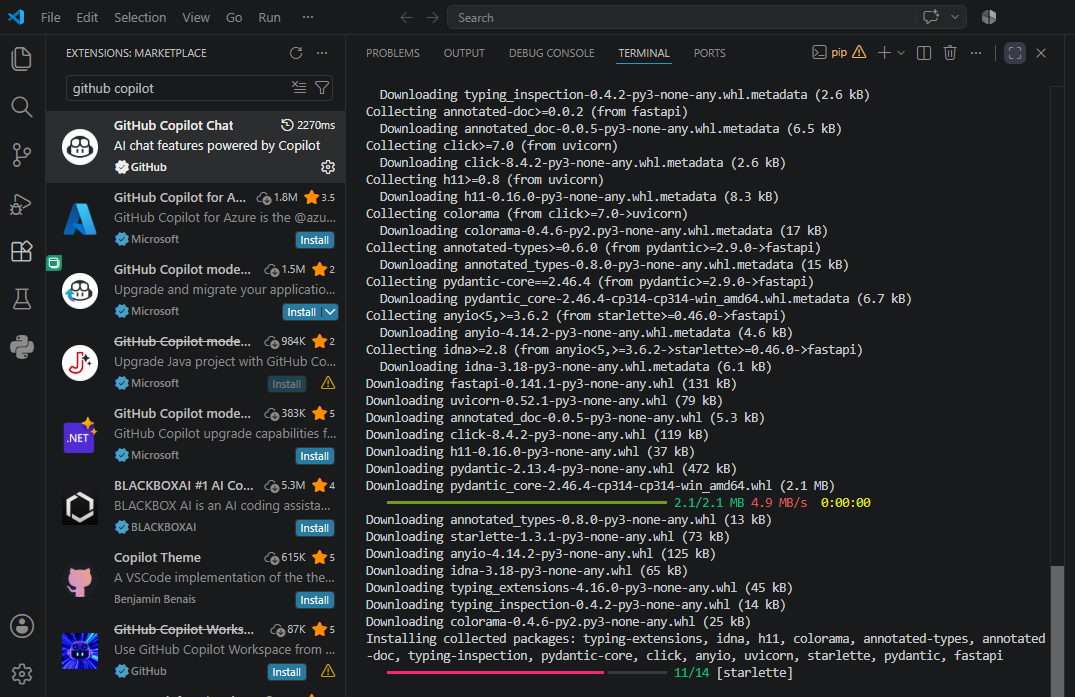Install the .NET GitHub Copilot modernization extension
The height and width of the screenshot is (697, 1075).
315,456
